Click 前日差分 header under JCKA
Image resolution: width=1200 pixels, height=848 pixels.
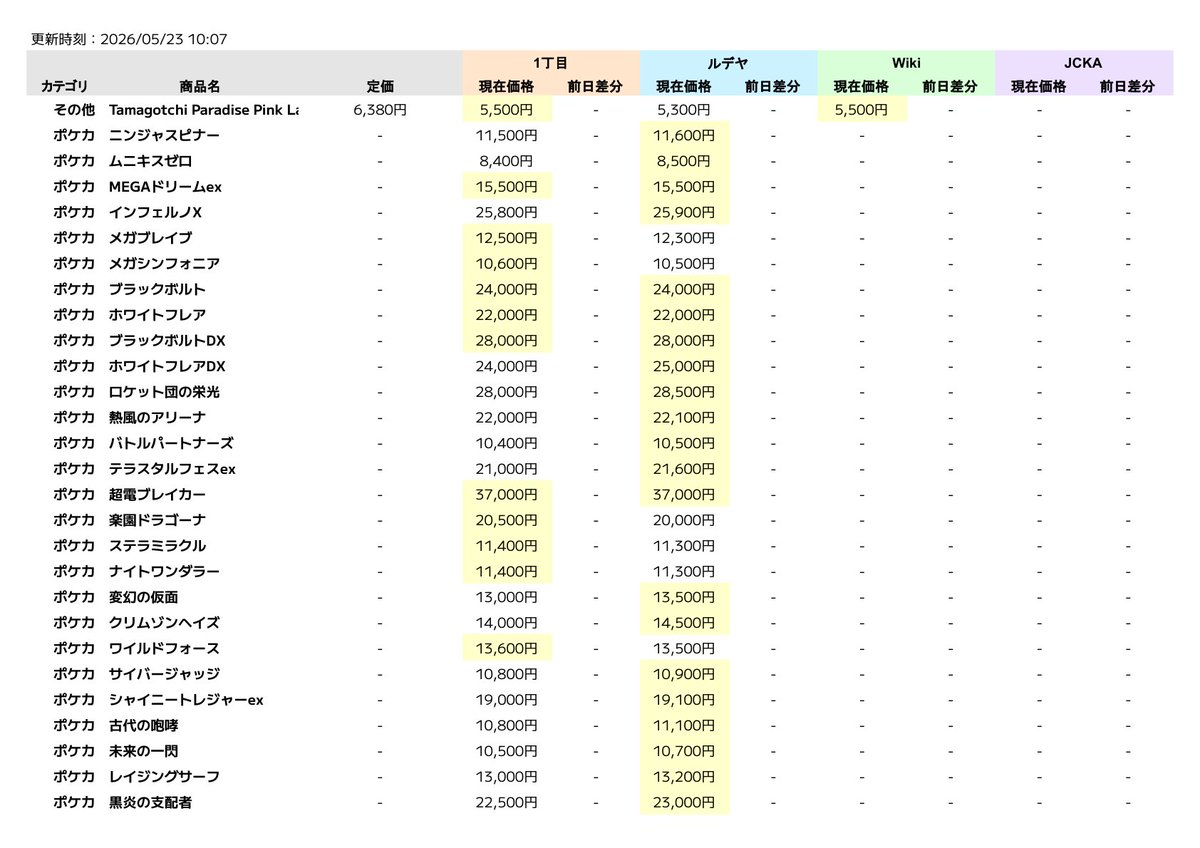click(1128, 87)
